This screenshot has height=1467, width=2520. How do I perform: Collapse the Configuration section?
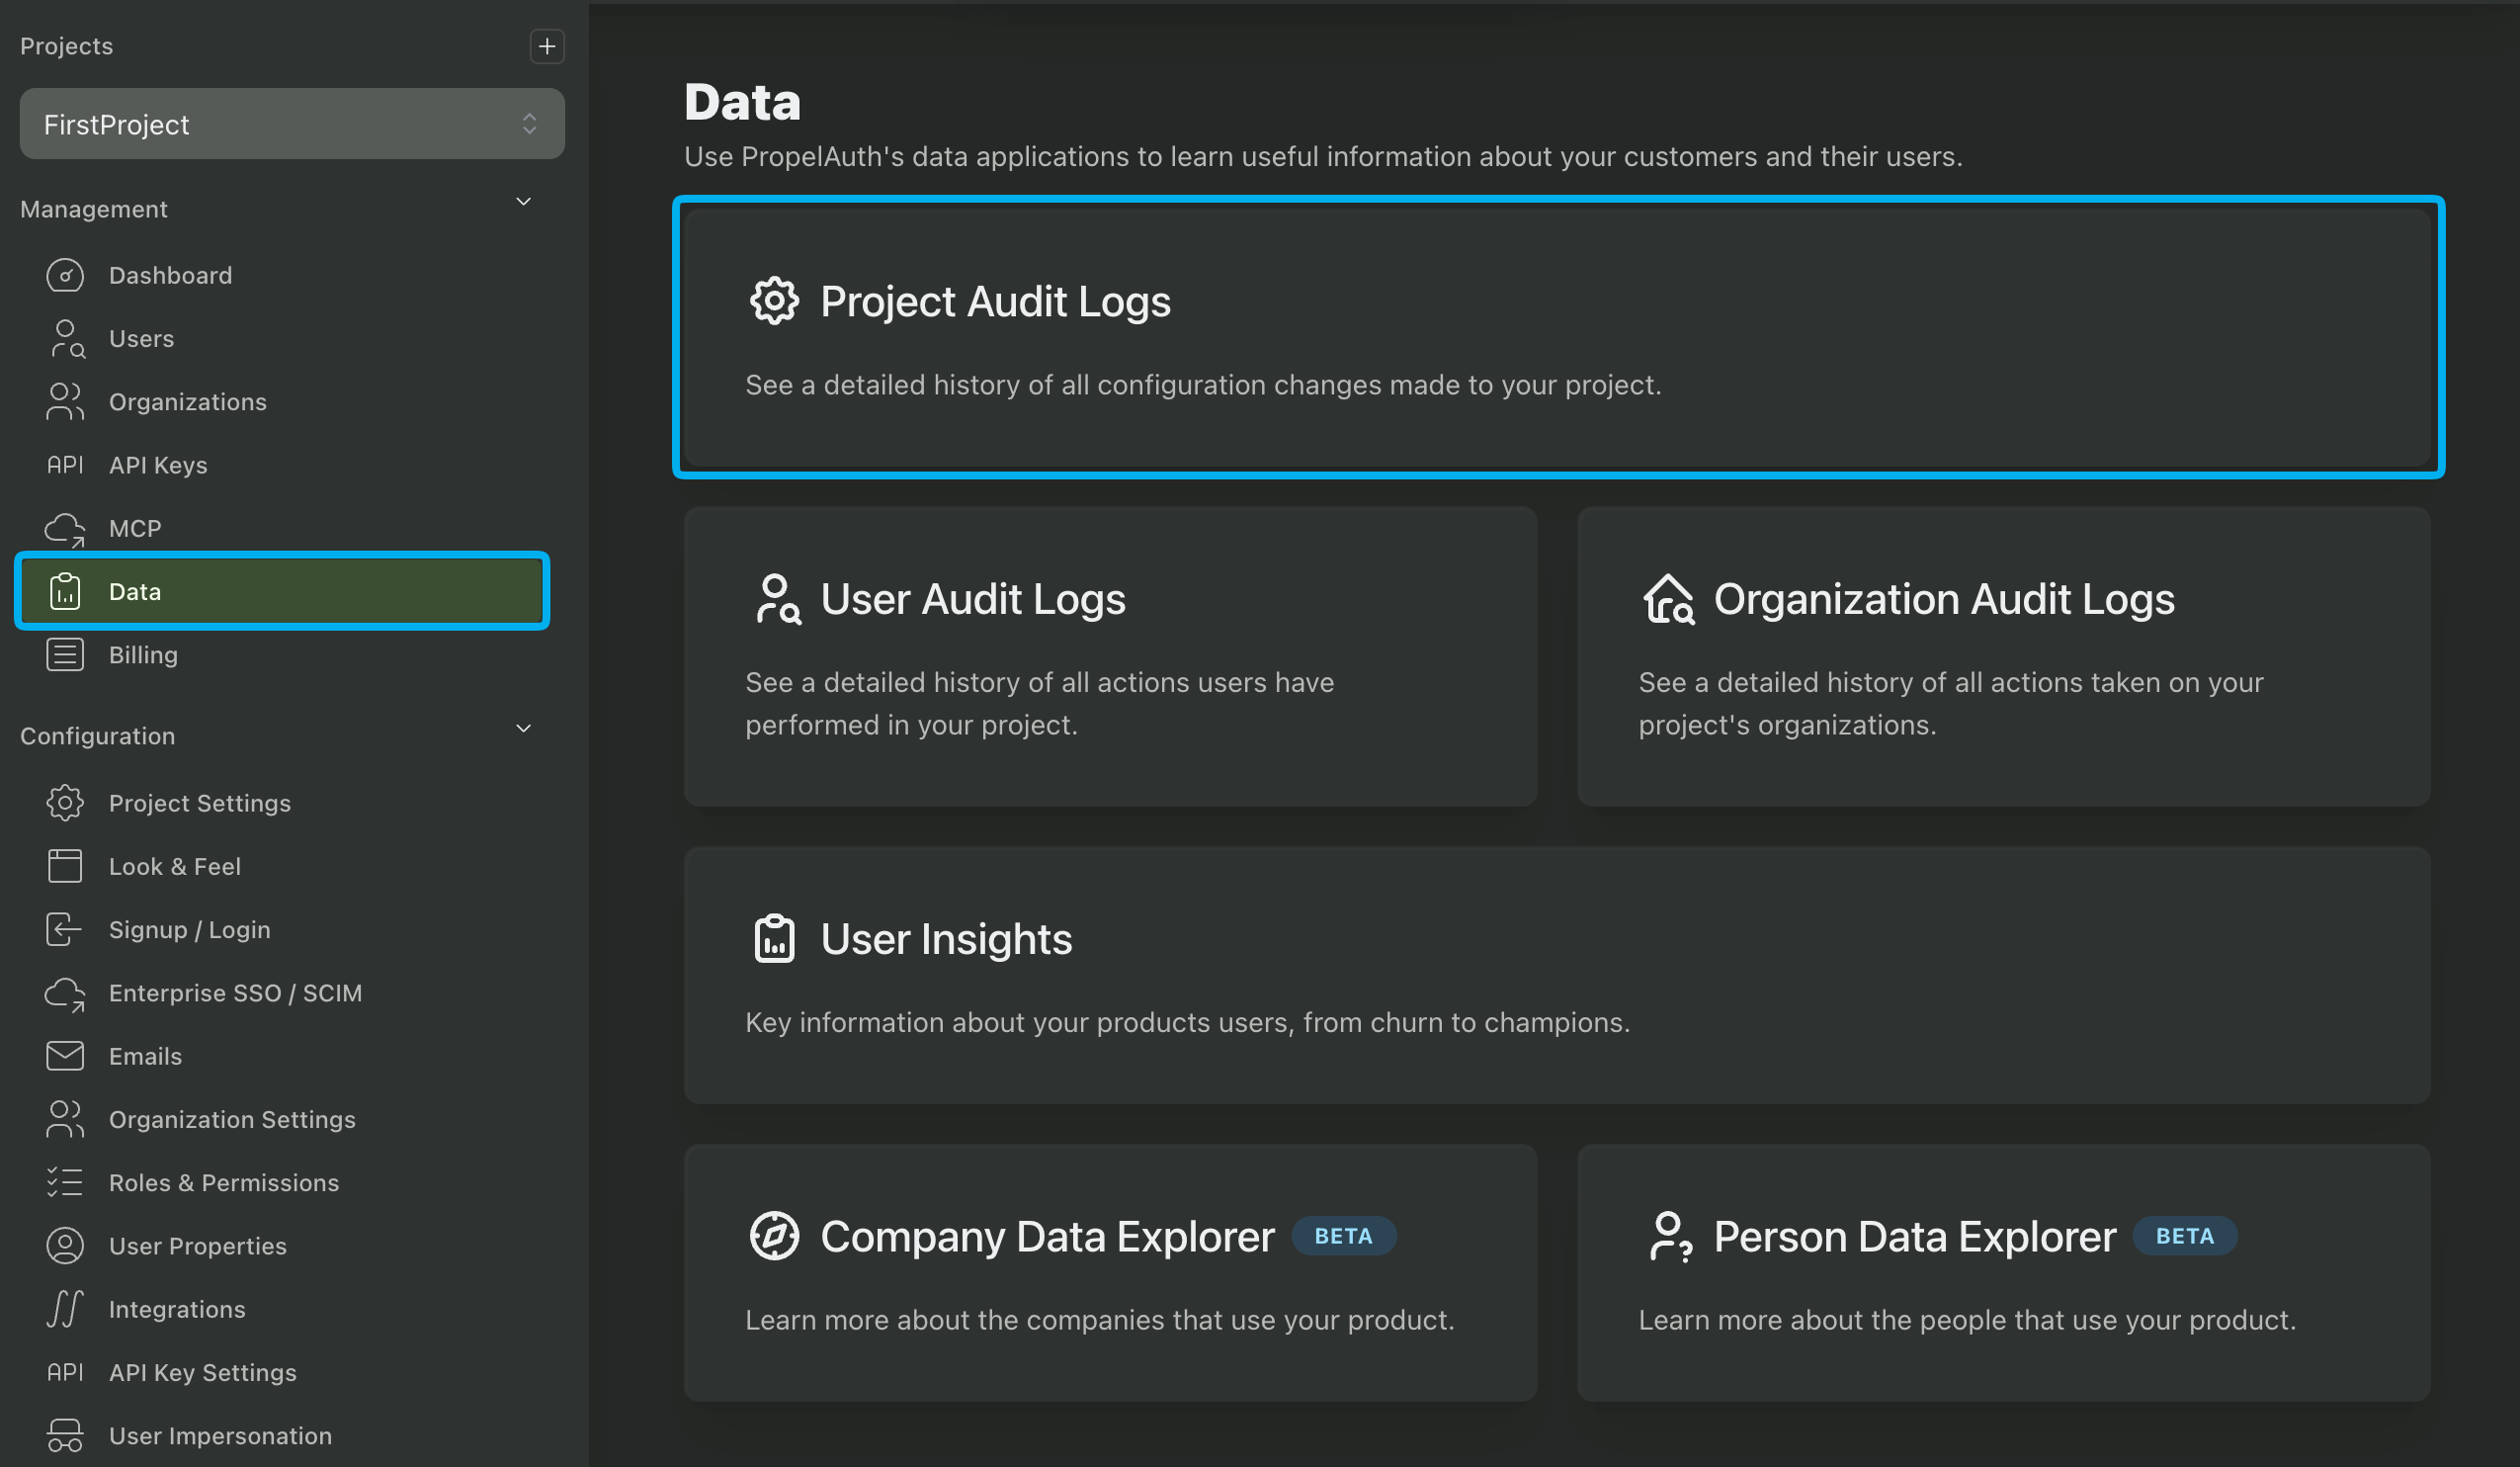(x=523, y=728)
